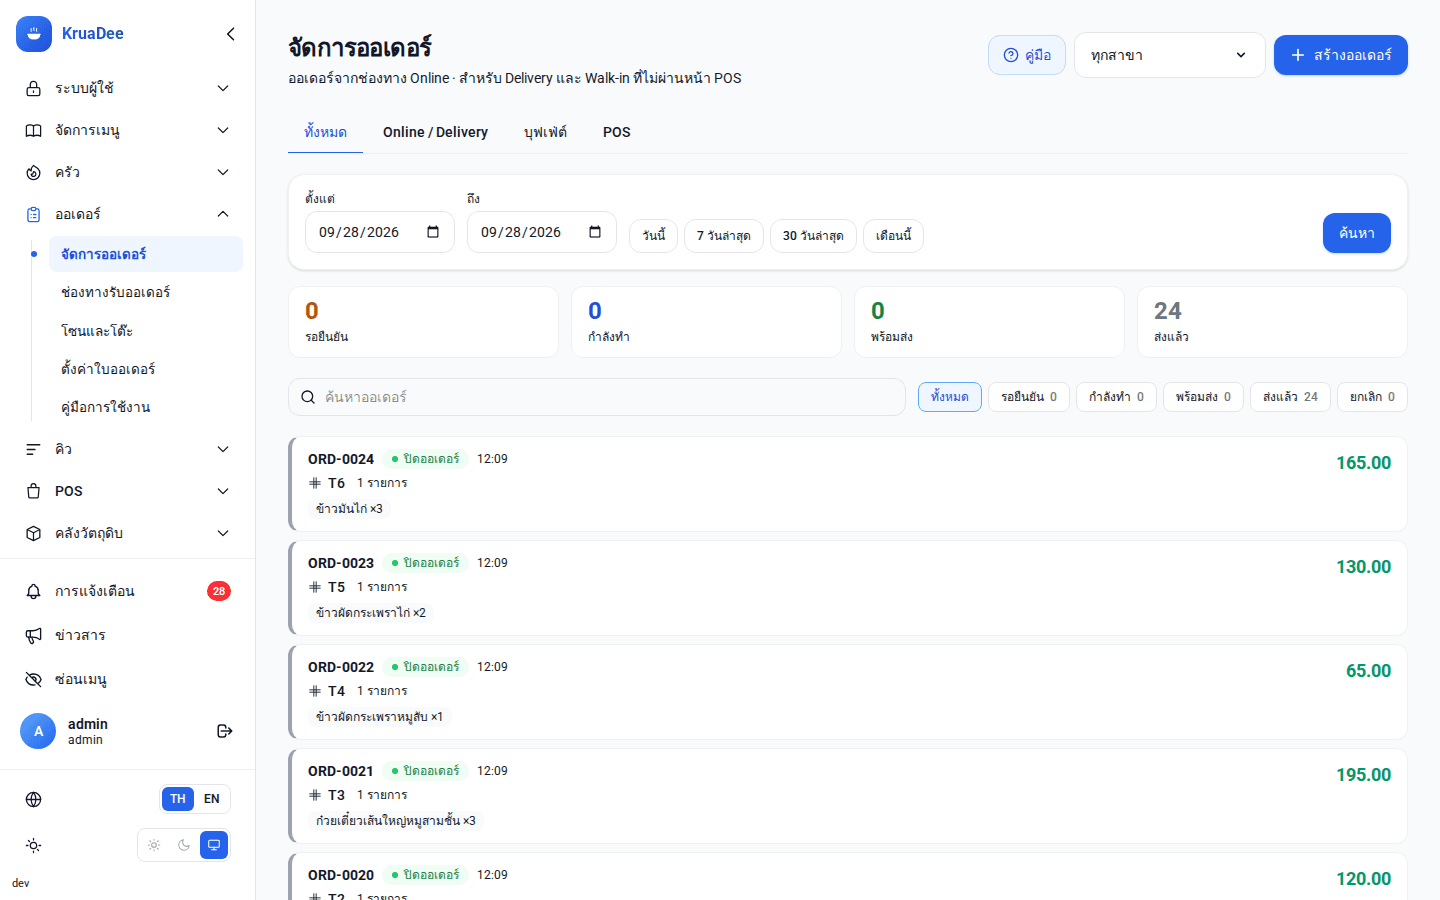Apply the เดือนนี้ date preset

pyautogui.click(x=893, y=236)
